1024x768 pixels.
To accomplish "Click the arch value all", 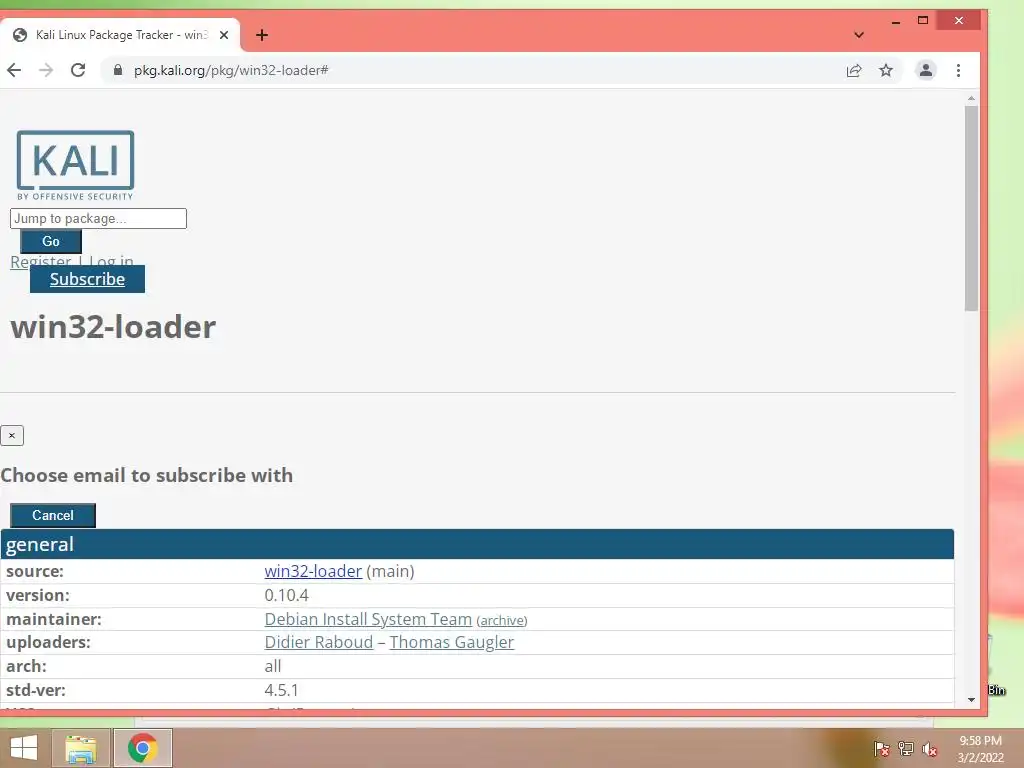I will click(273, 666).
